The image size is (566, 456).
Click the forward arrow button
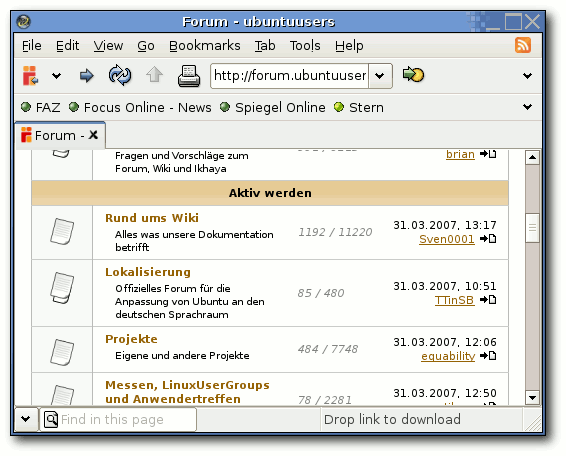point(87,76)
